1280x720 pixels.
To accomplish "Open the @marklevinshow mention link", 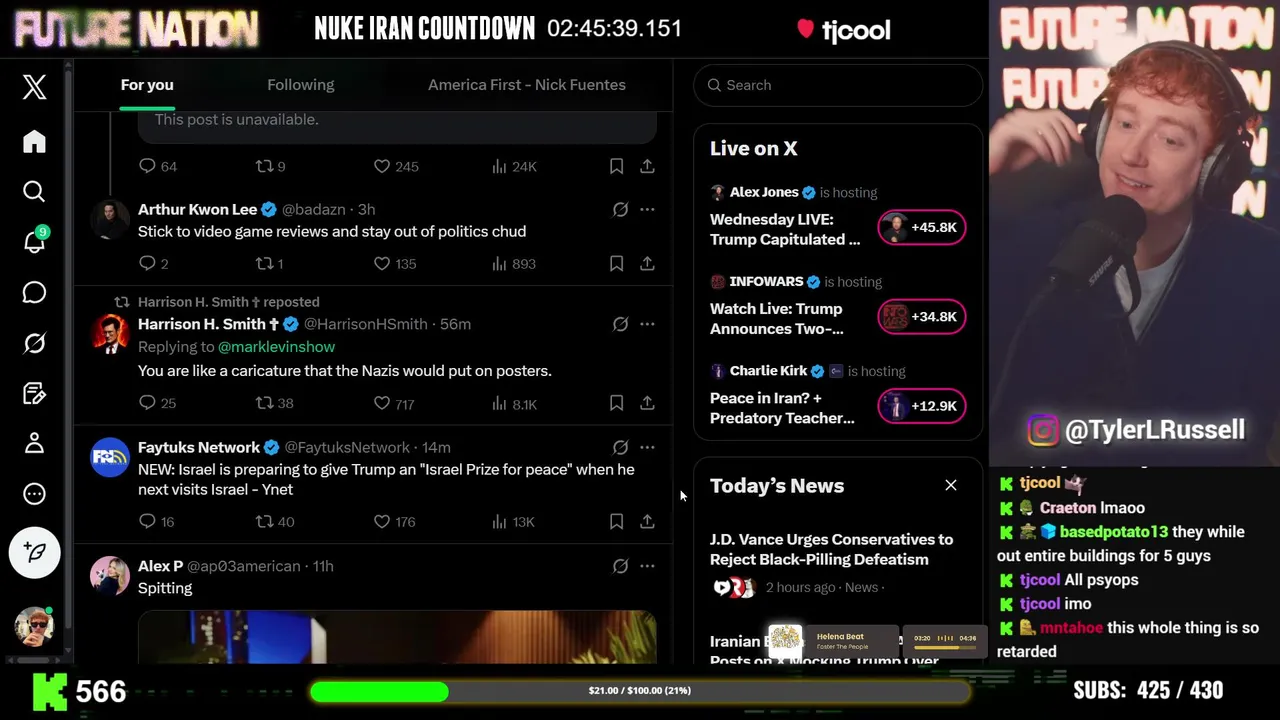I will 276,346.
